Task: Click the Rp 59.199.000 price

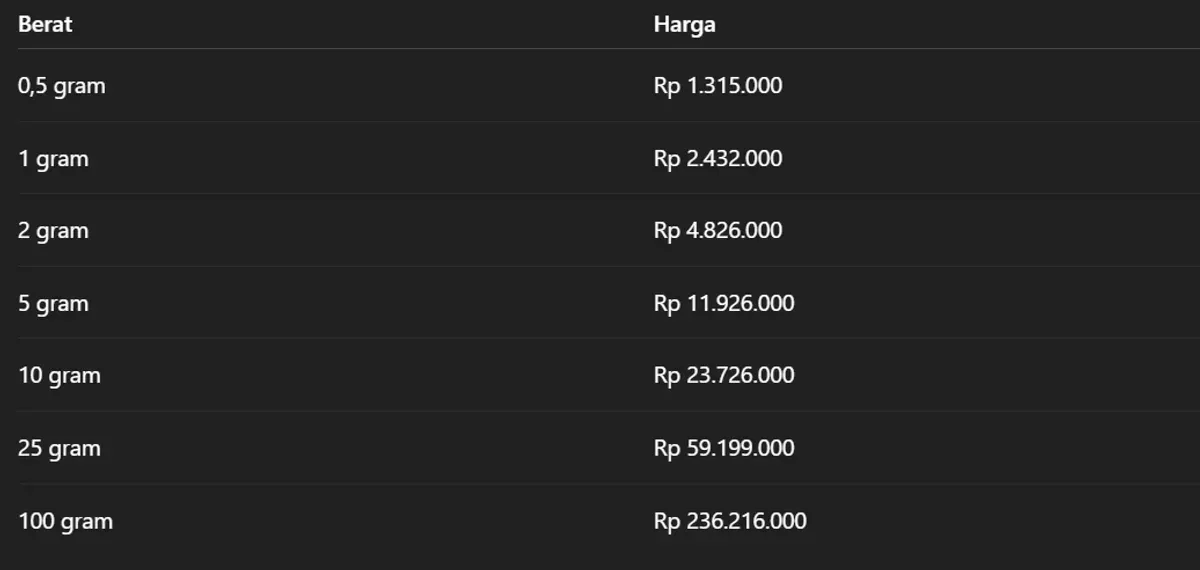Action: (x=724, y=448)
